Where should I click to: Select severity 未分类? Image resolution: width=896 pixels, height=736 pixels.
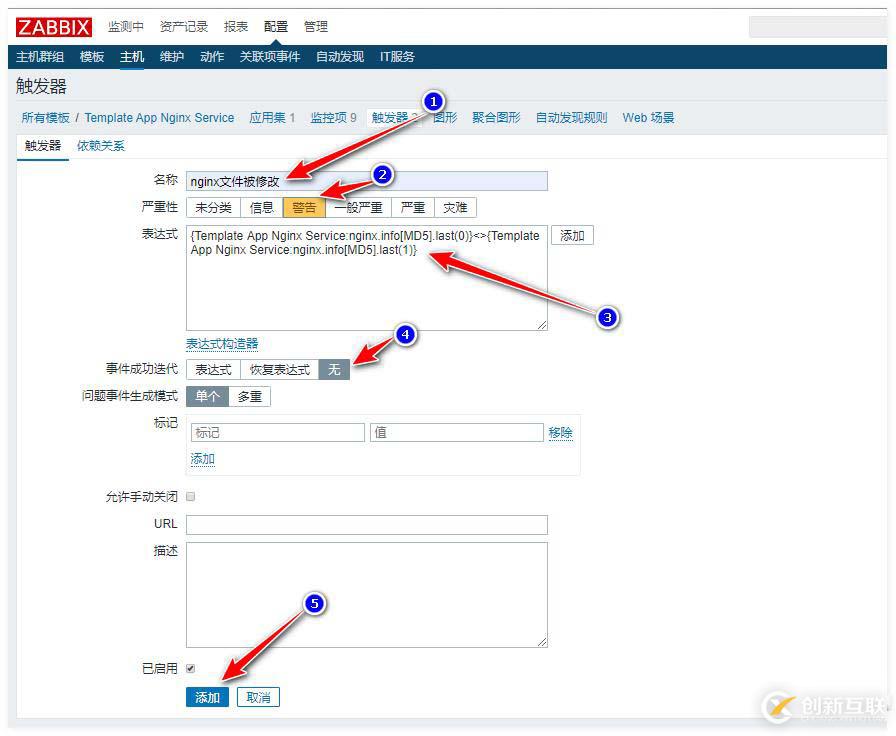(214, 207)
